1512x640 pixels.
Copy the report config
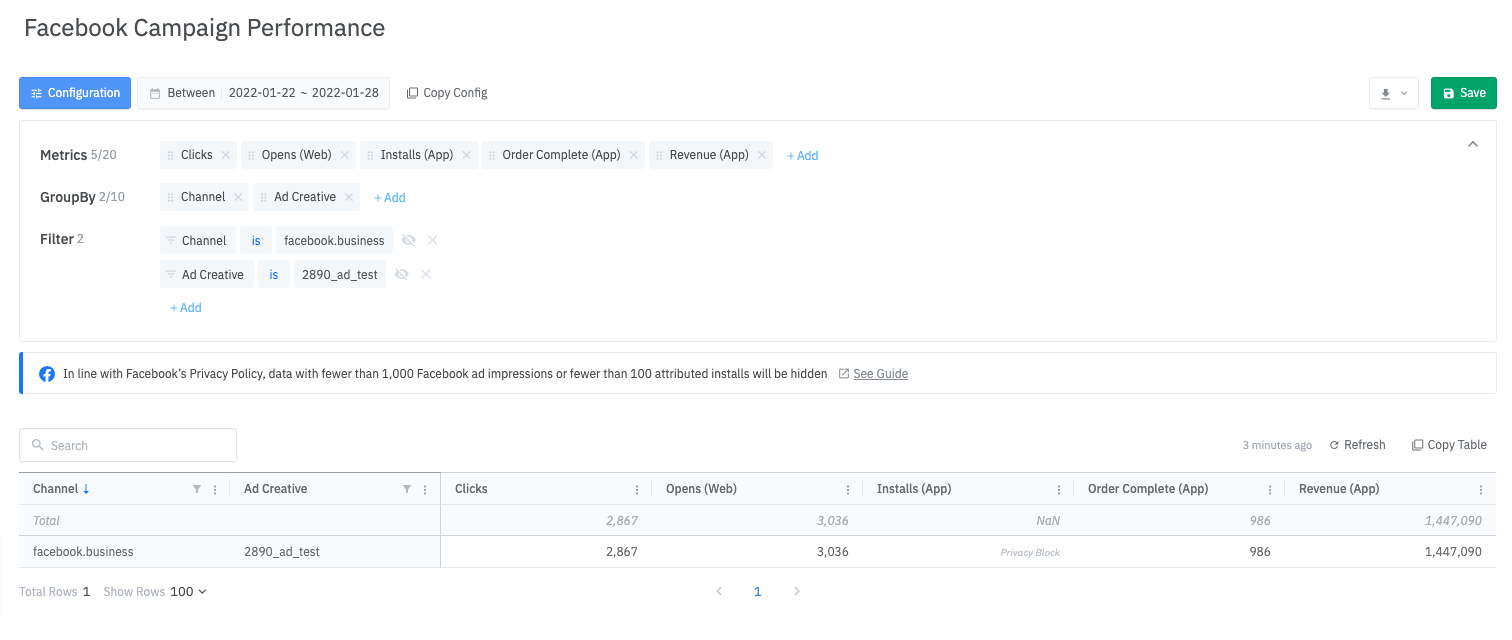tap(447, 93)
